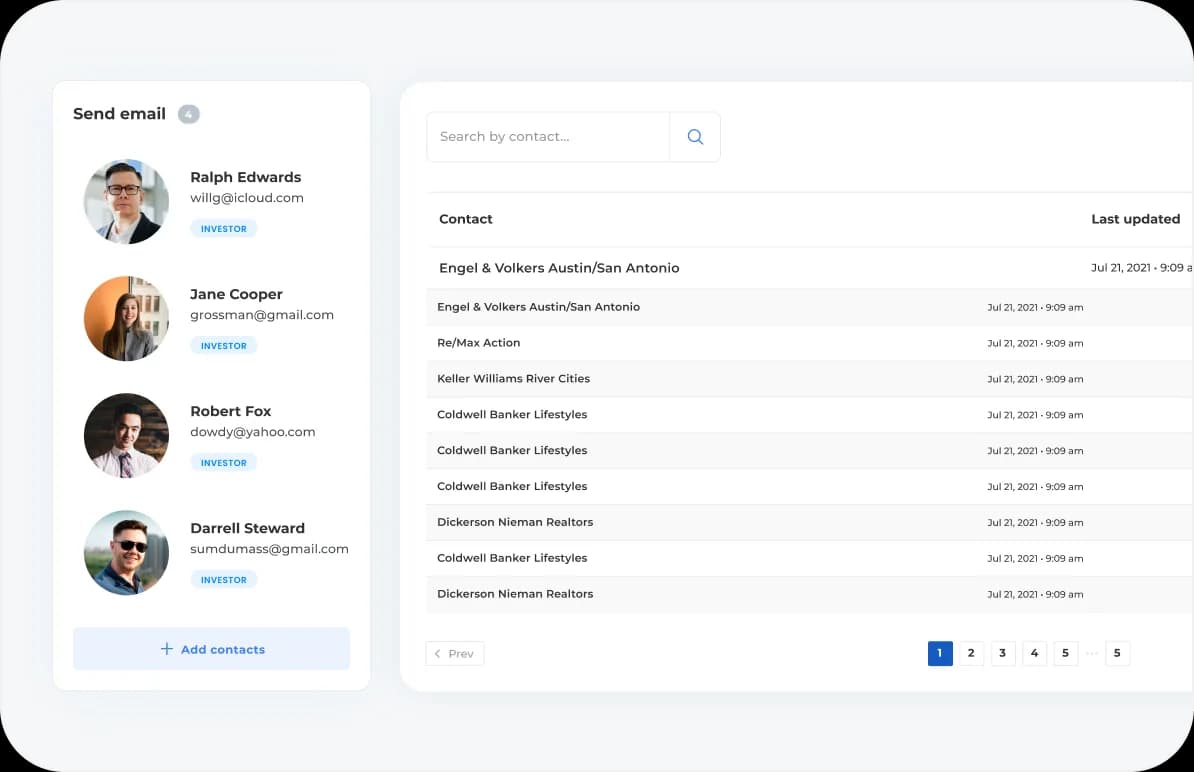1194x772 pixels.
Task: Go to page 2
Action: (x=970, y=654)
